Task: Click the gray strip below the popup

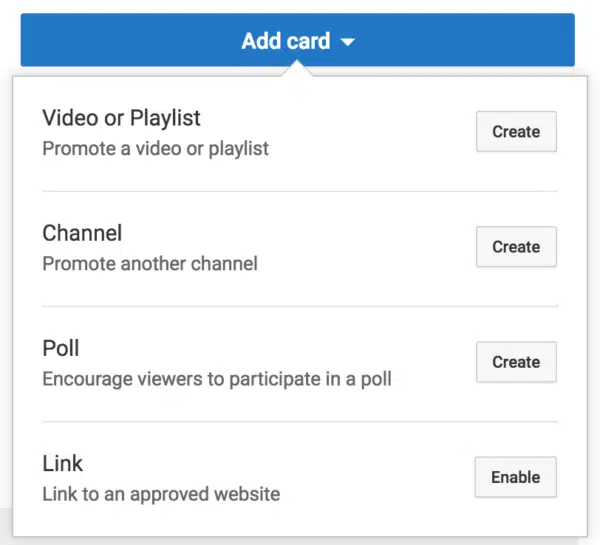Action: point(300,540)
